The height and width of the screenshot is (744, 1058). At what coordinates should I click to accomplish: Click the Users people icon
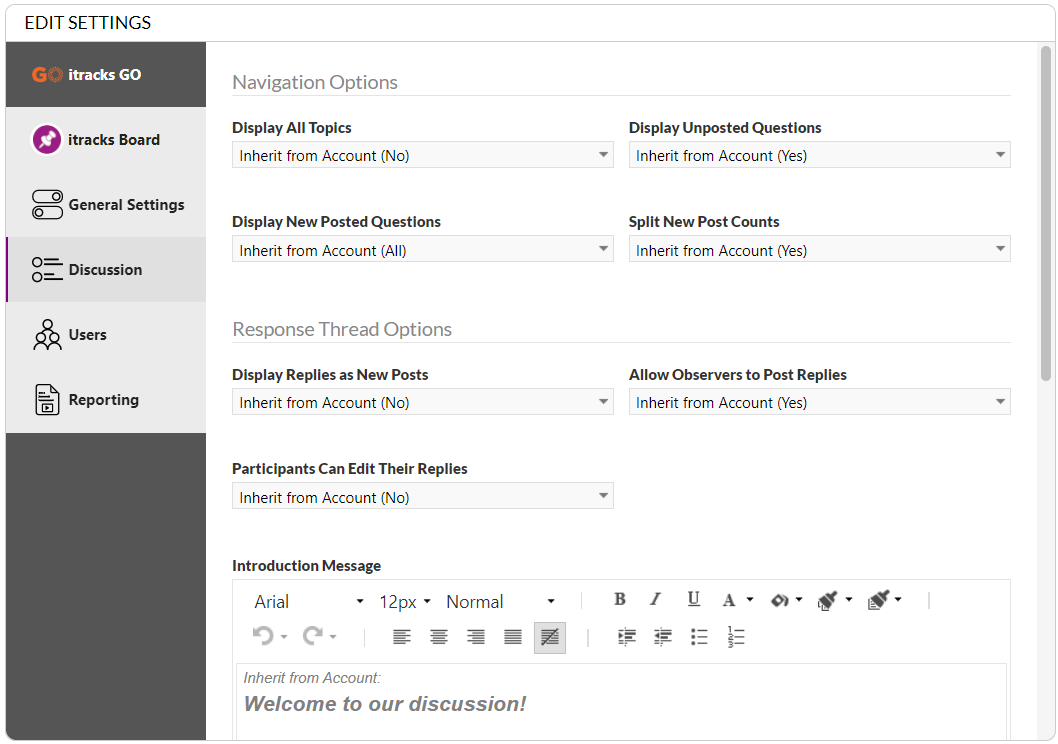point(47,335)
